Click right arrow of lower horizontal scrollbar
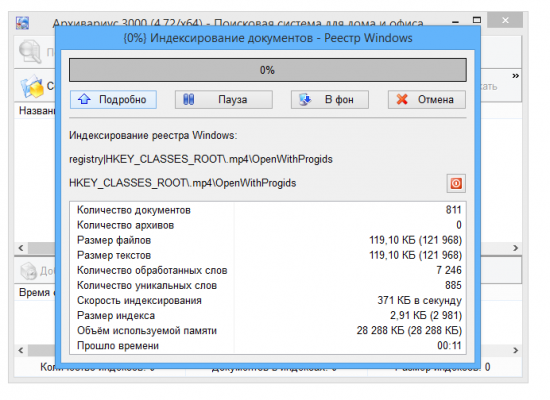 (x=515, y=350)
